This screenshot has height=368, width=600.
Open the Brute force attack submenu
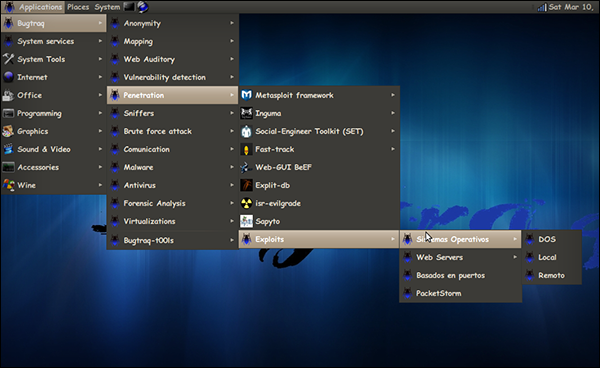[x=173, y=131]
